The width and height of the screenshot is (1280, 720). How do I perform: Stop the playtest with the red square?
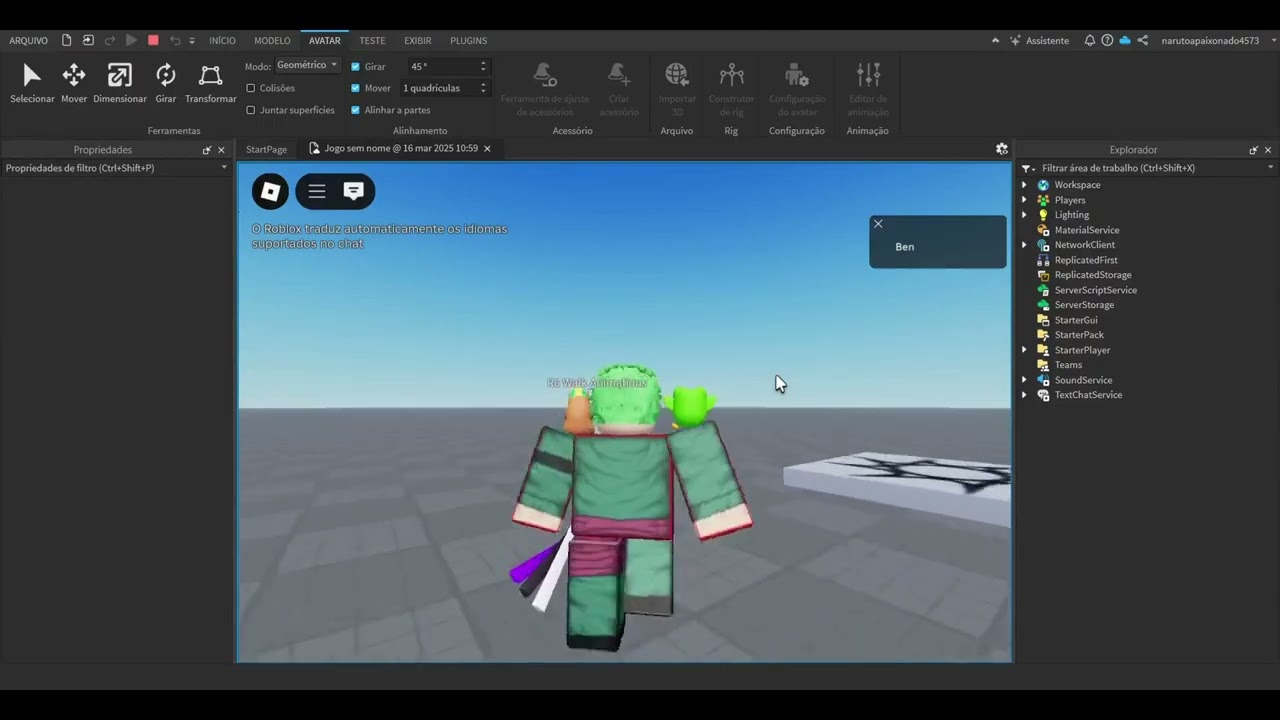tap(153, 40)
